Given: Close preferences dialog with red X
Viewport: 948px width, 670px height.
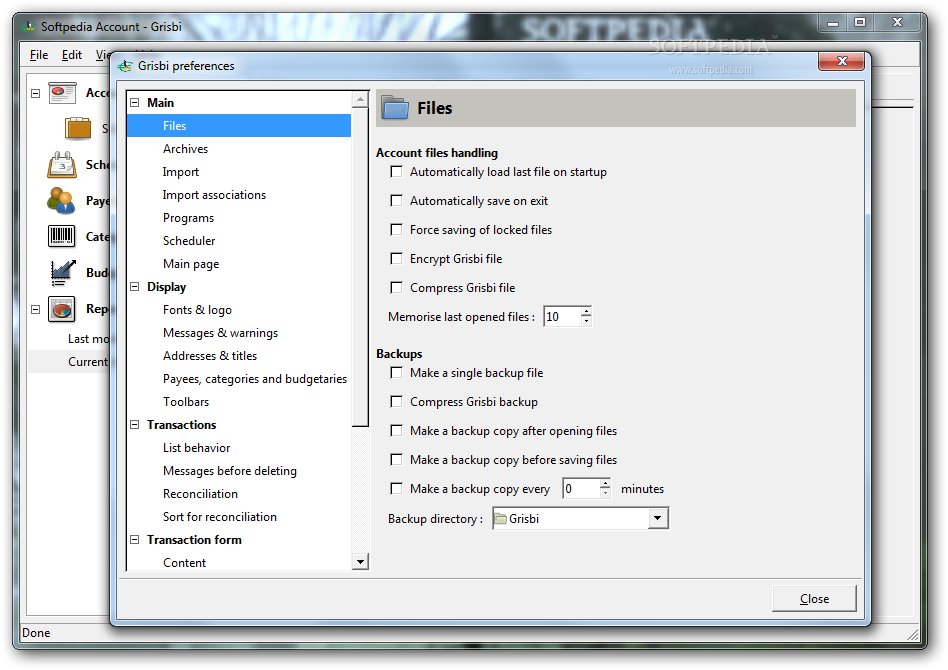Looking at the screenshot, I should [842, 61].
